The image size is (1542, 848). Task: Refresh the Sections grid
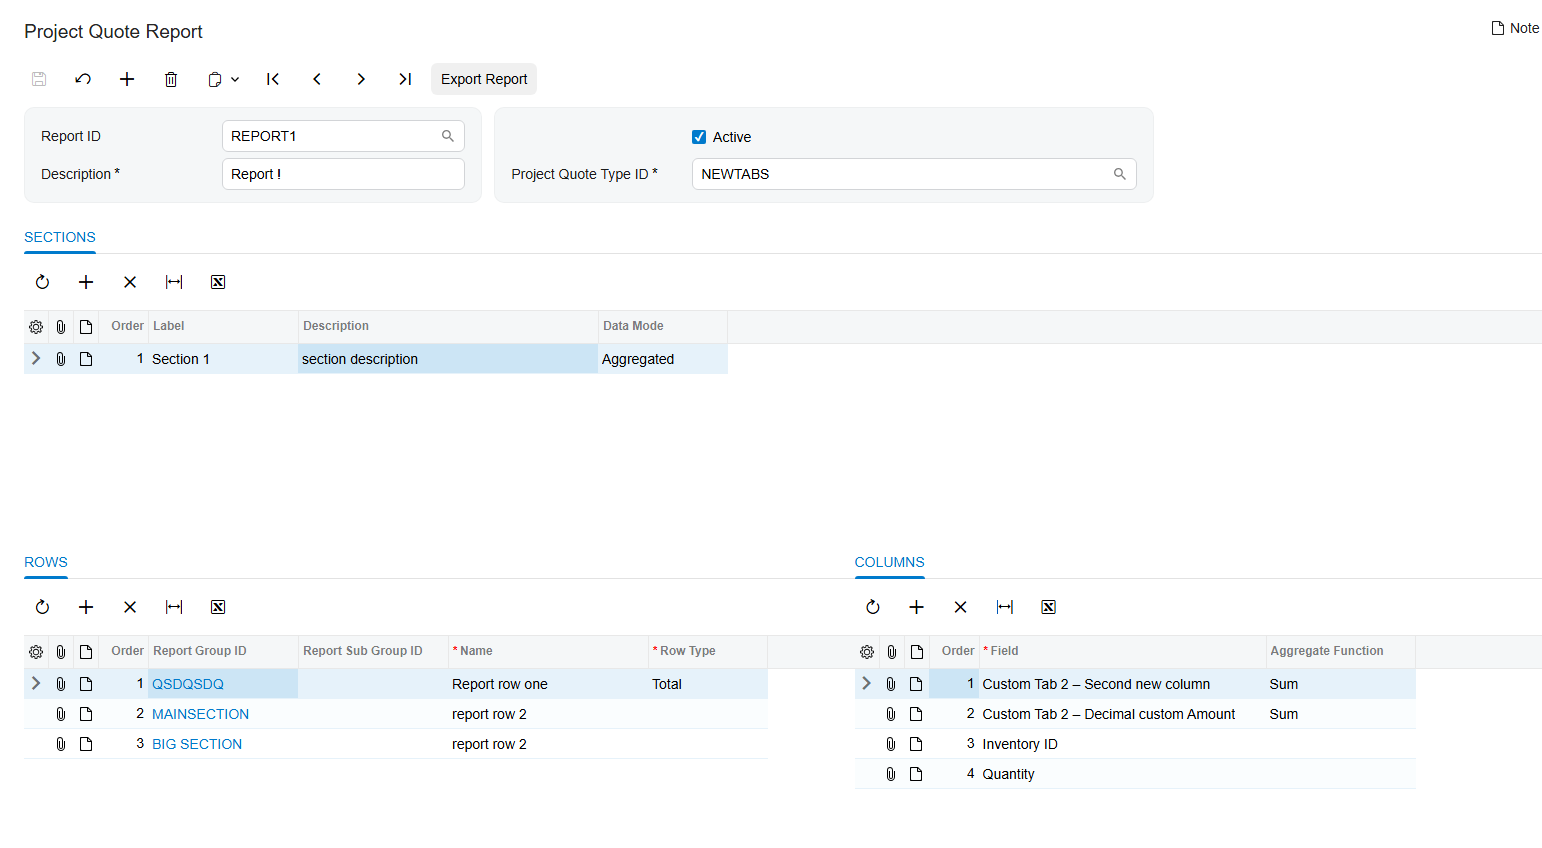(x=42, y=282)
